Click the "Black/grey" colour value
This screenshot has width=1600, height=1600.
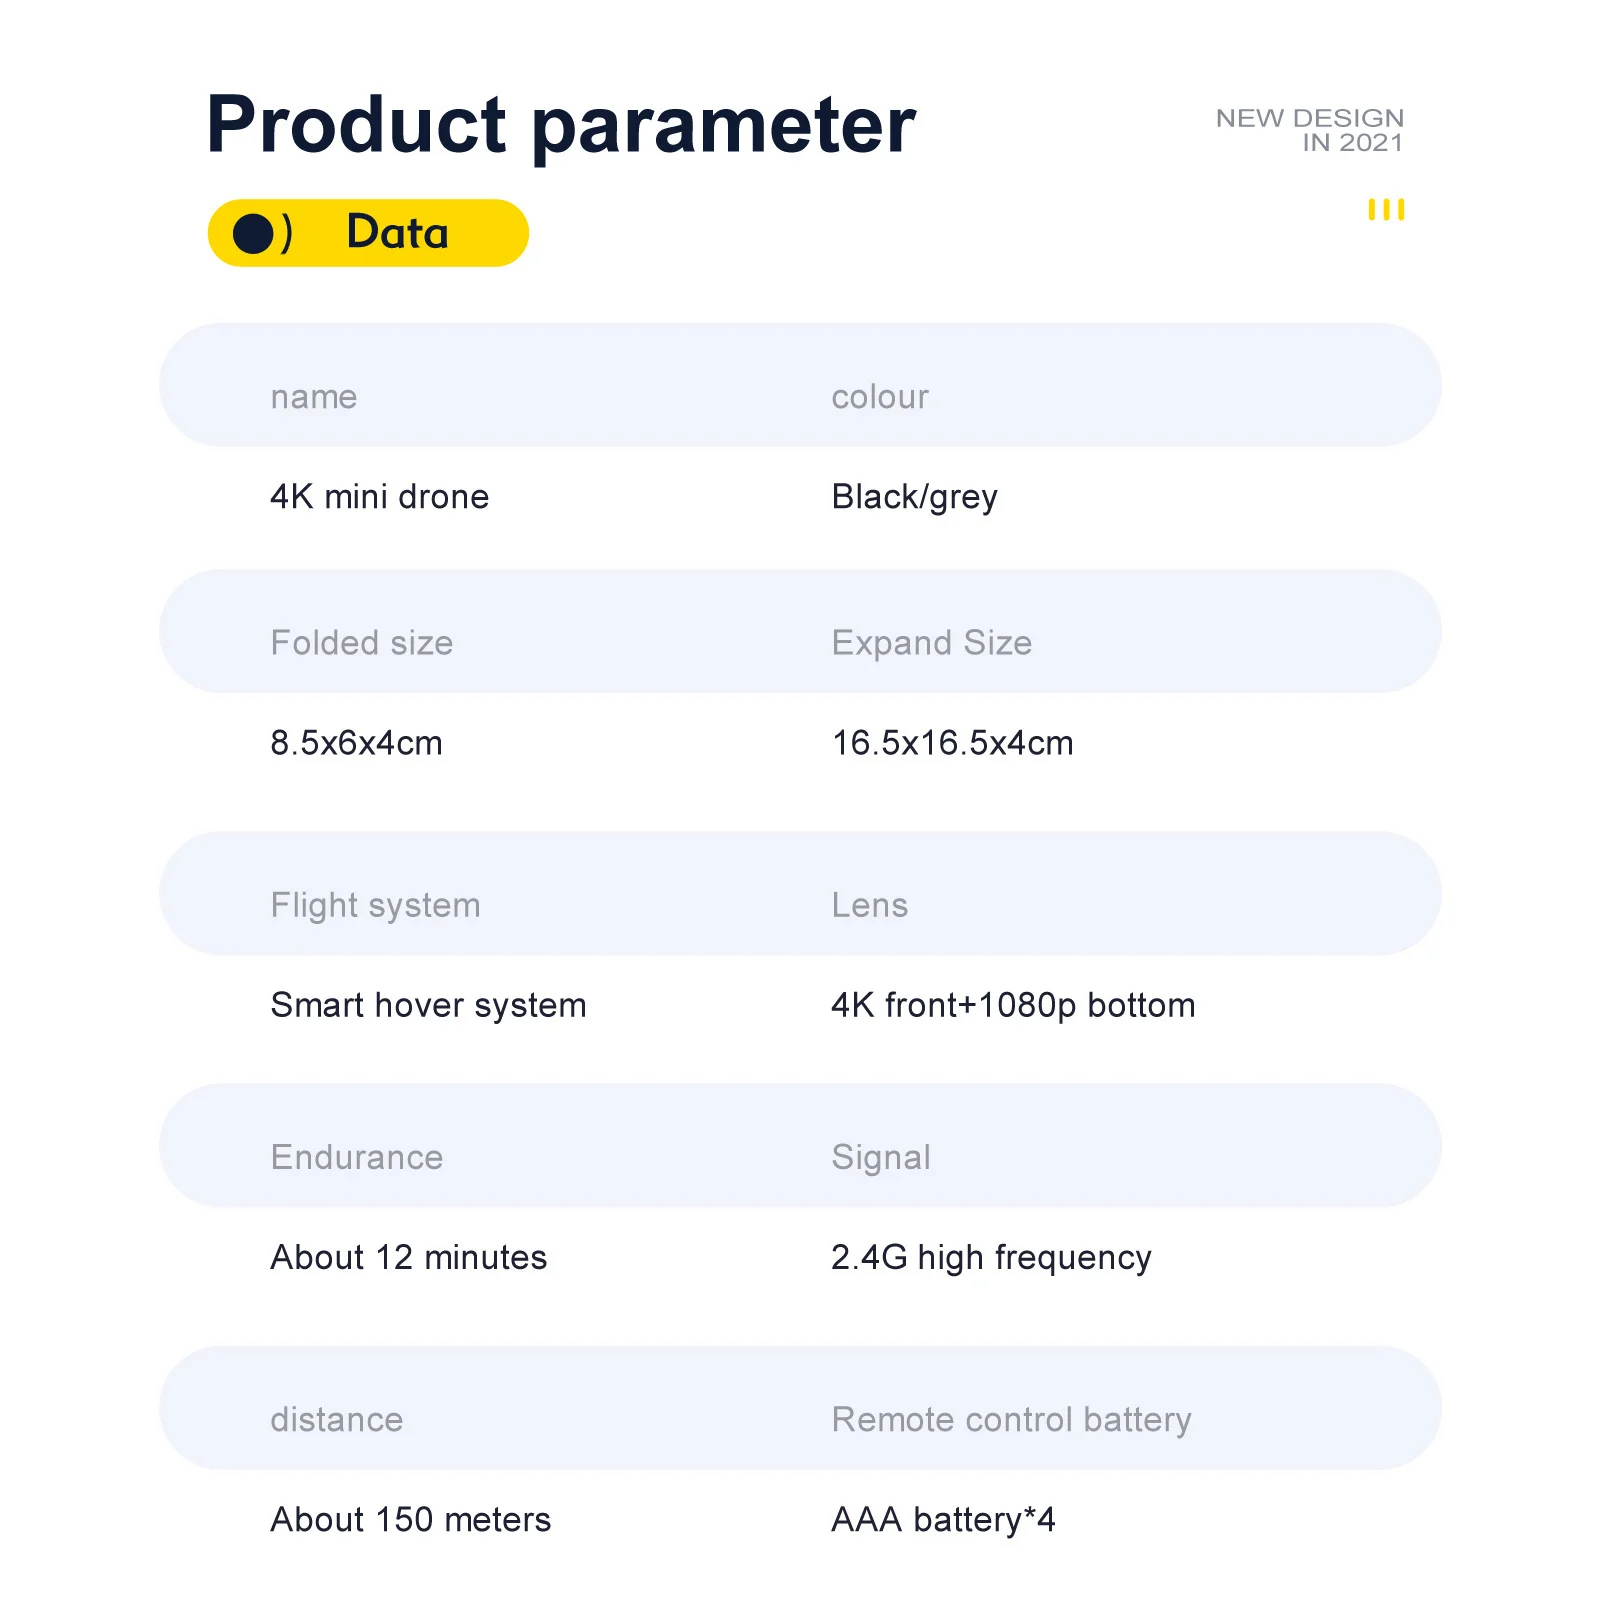914,497
